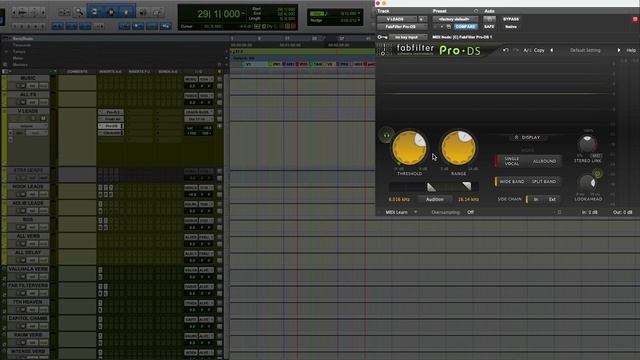Open the Grid value dropdown arrow
640x360 pixels.
pyautogui.click(x=359, y=13)
